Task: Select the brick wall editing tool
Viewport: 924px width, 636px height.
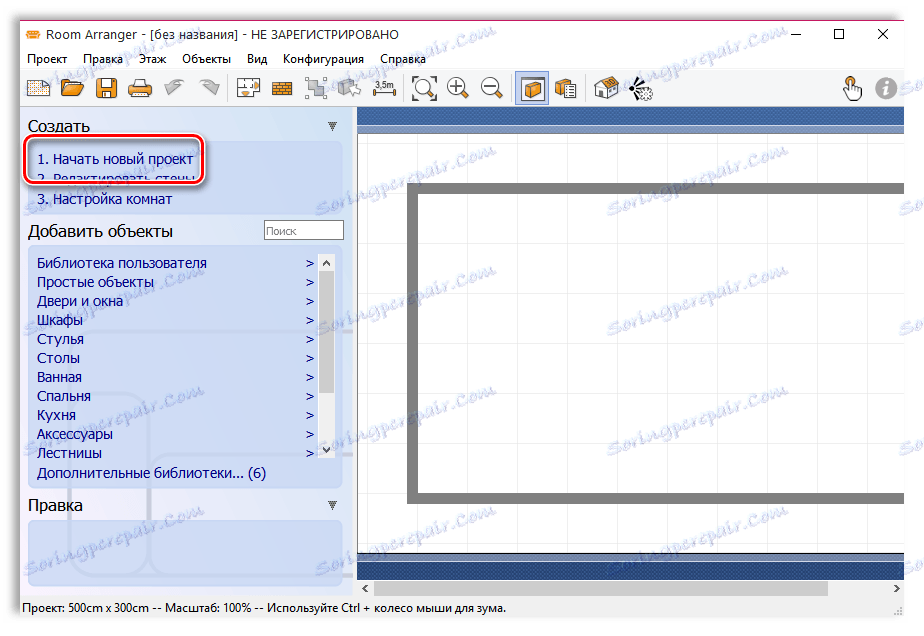Action: click(282, 89)
